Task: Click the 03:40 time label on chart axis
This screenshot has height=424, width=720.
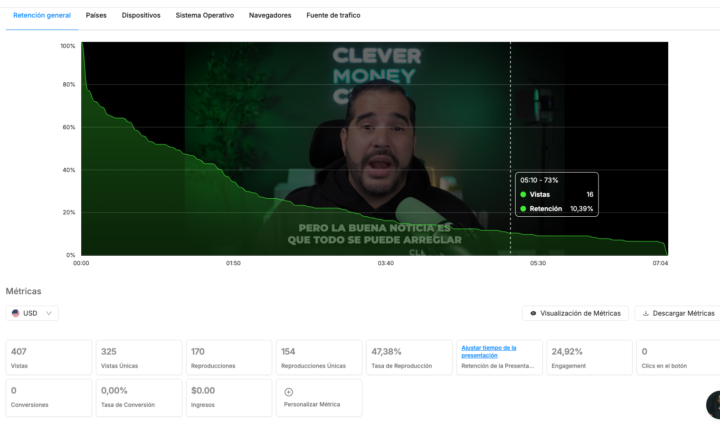Action: coord(385,263)
